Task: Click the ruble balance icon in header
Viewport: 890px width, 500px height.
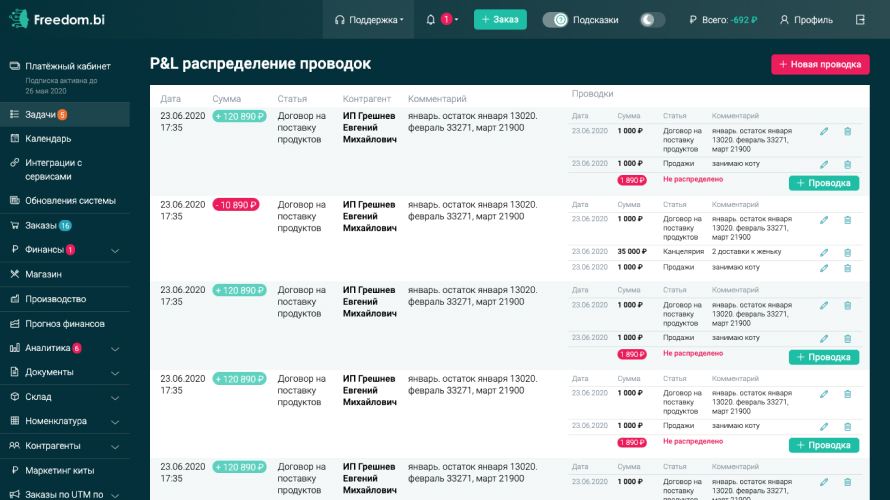Action: pyautogui.click(x=693, y=20)
